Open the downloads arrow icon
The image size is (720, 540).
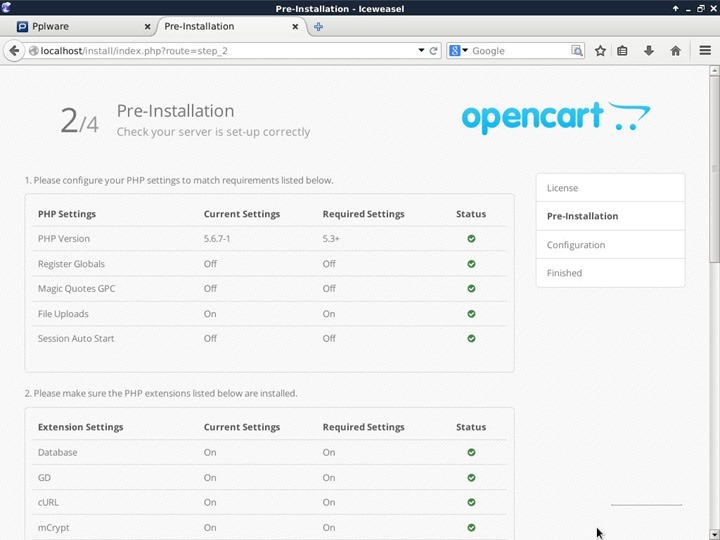coord(648,51)
